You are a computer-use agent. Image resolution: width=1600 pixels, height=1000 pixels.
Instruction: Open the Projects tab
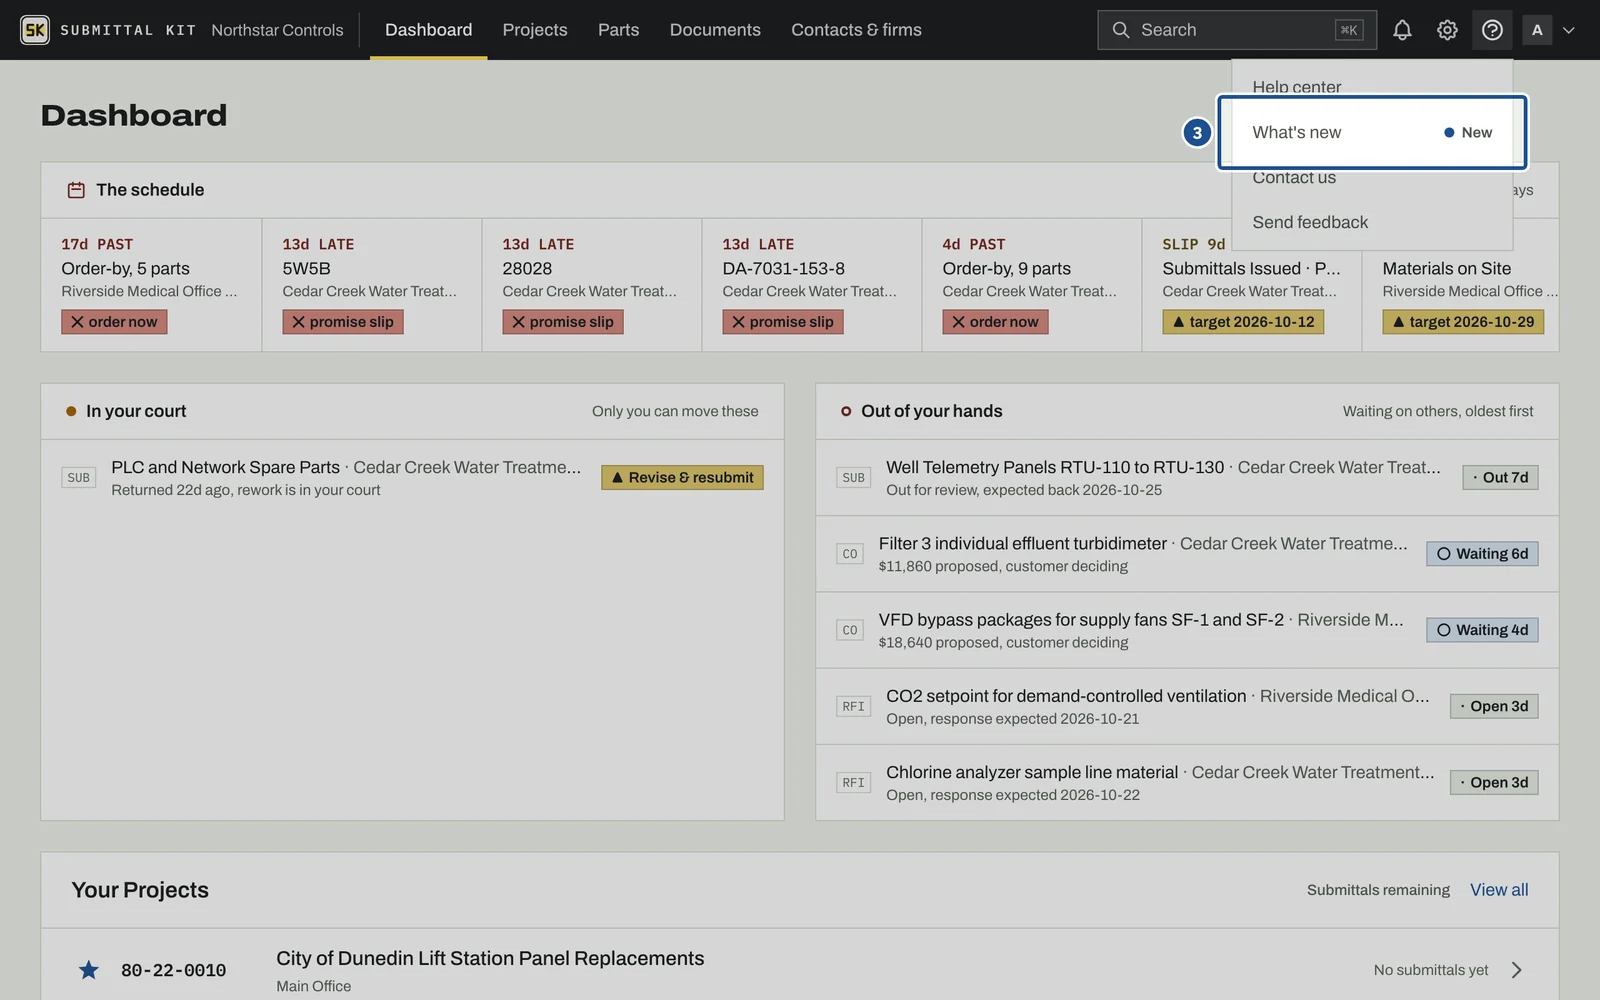(535, 30)
